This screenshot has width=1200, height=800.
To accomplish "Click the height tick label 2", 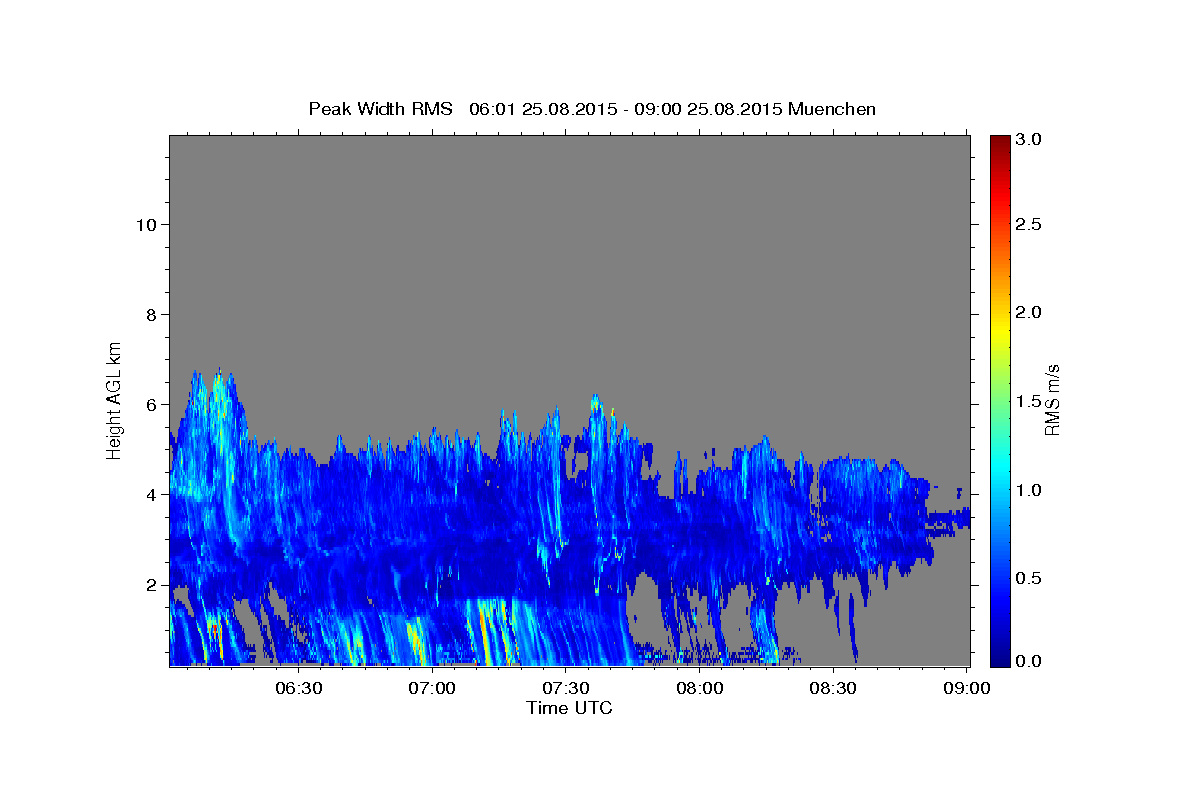I will coord(154,585).
